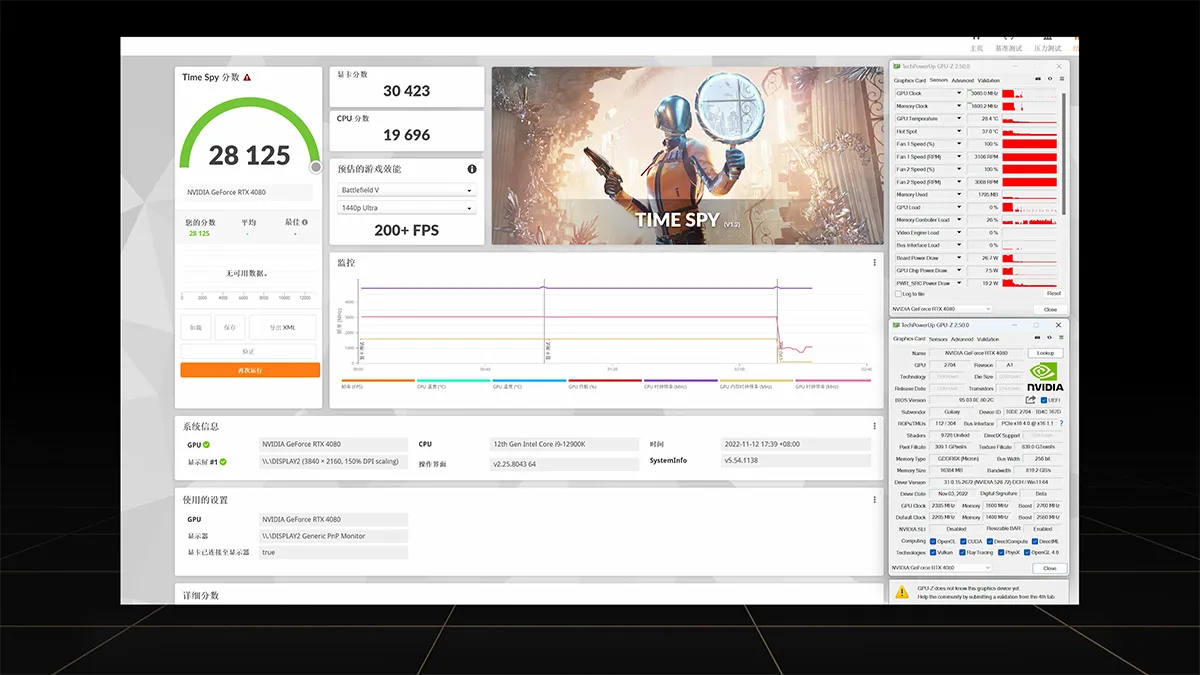The height and width of the screenshot is (675, 1200).
Task: Click the CPU score 19 696
Action: pos(406,135)
